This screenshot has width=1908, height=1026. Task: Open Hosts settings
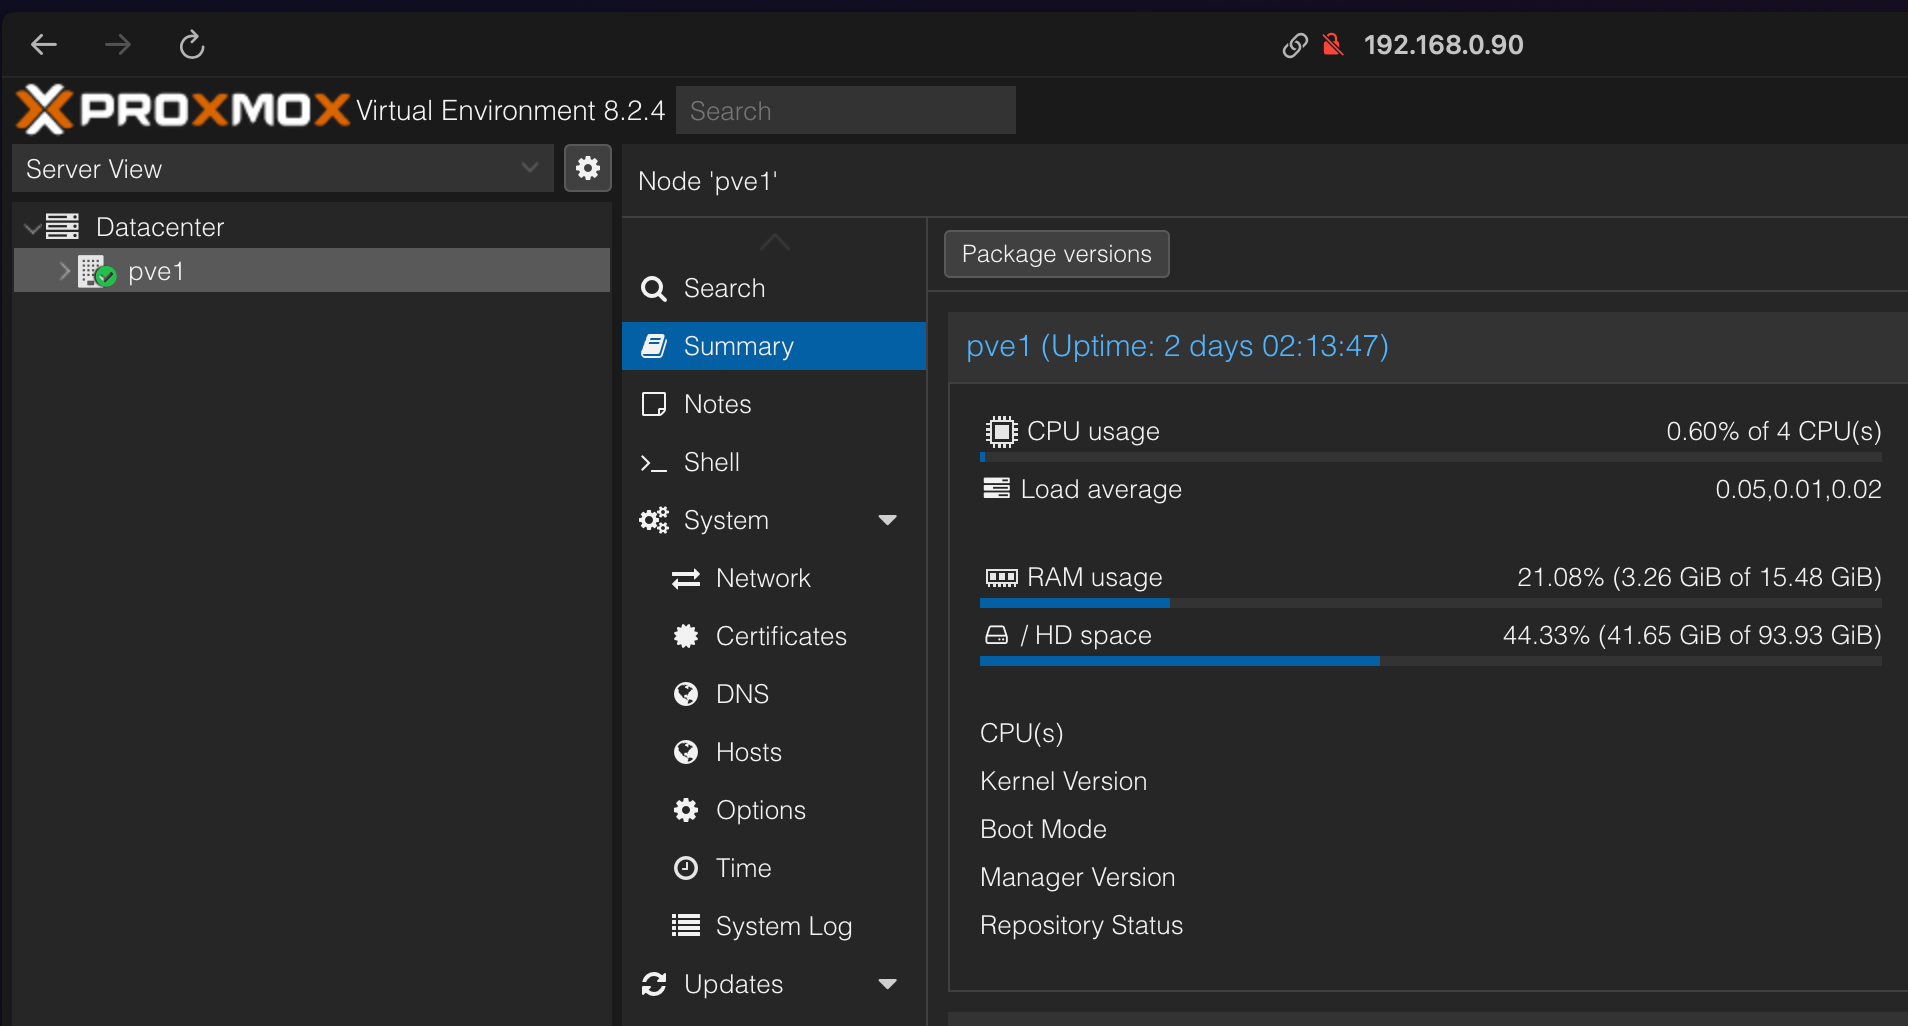tap(774, 752)
